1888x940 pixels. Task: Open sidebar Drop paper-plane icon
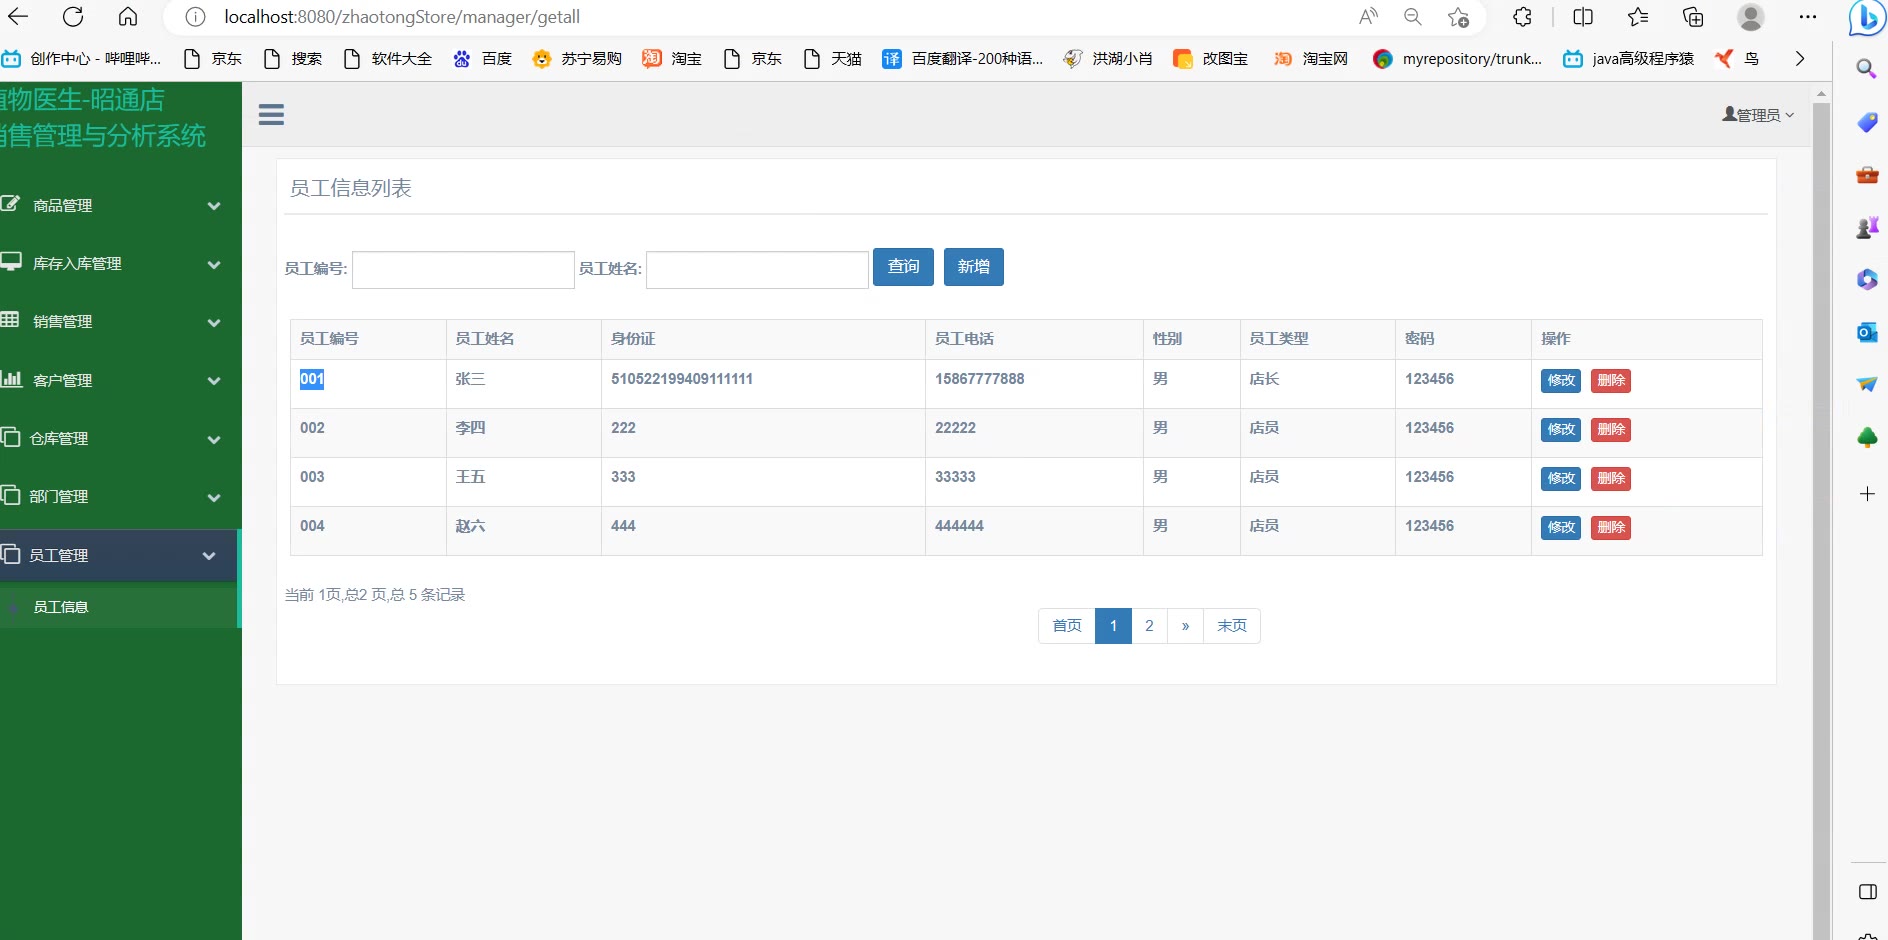[x=1867, y=384]
